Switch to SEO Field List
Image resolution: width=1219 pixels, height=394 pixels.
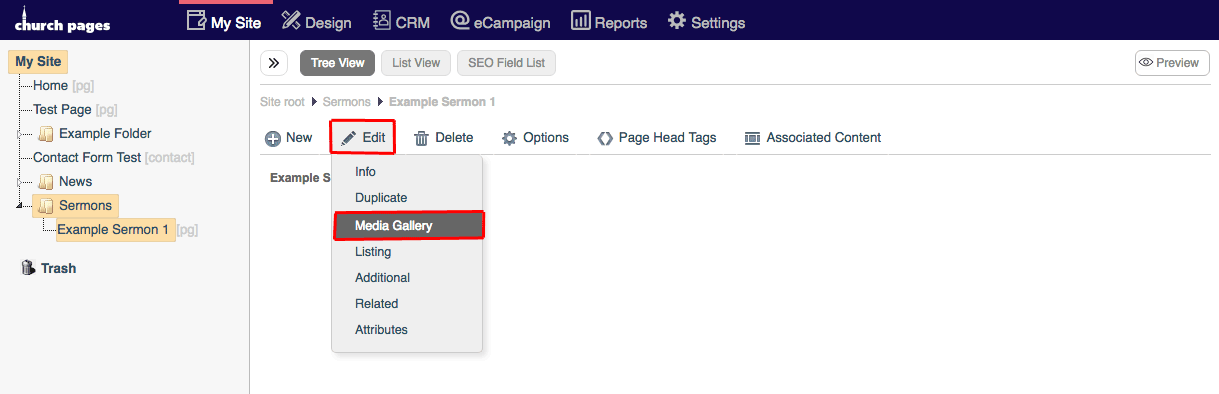[506, 63]
